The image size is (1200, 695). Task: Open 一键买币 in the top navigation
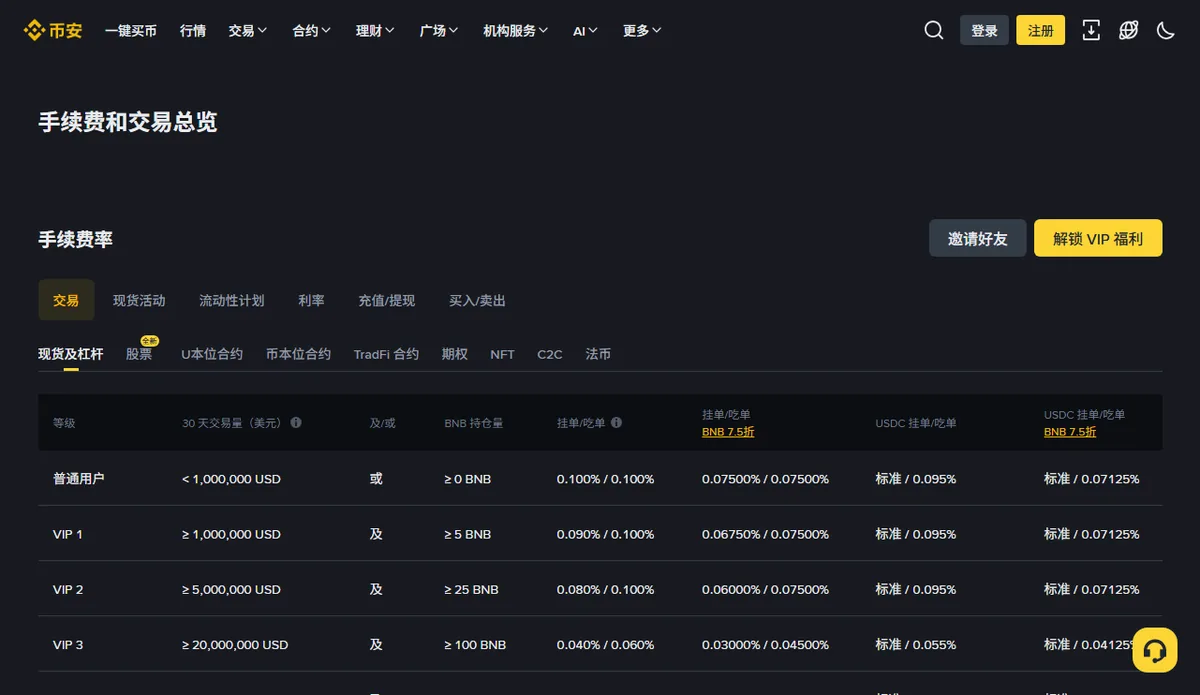131,31
